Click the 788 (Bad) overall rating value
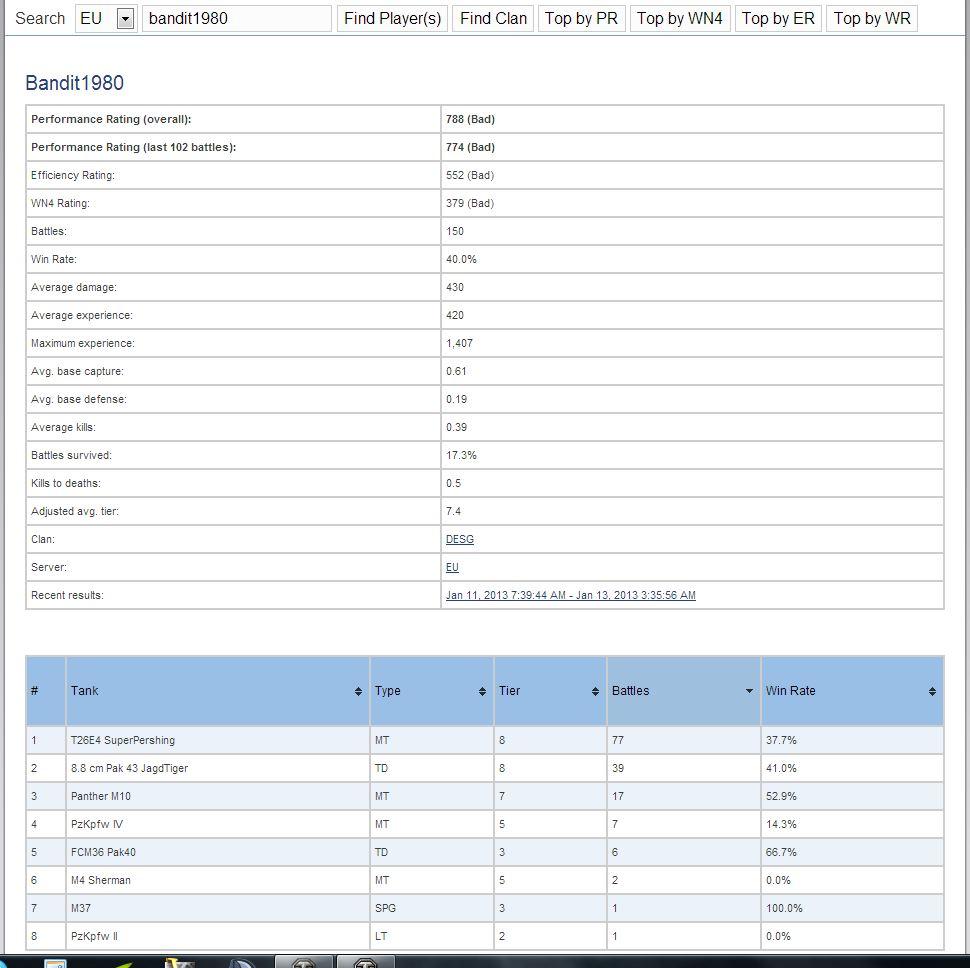Image resolution: width=970 pixels, height=968 pixels. [470, 119]
